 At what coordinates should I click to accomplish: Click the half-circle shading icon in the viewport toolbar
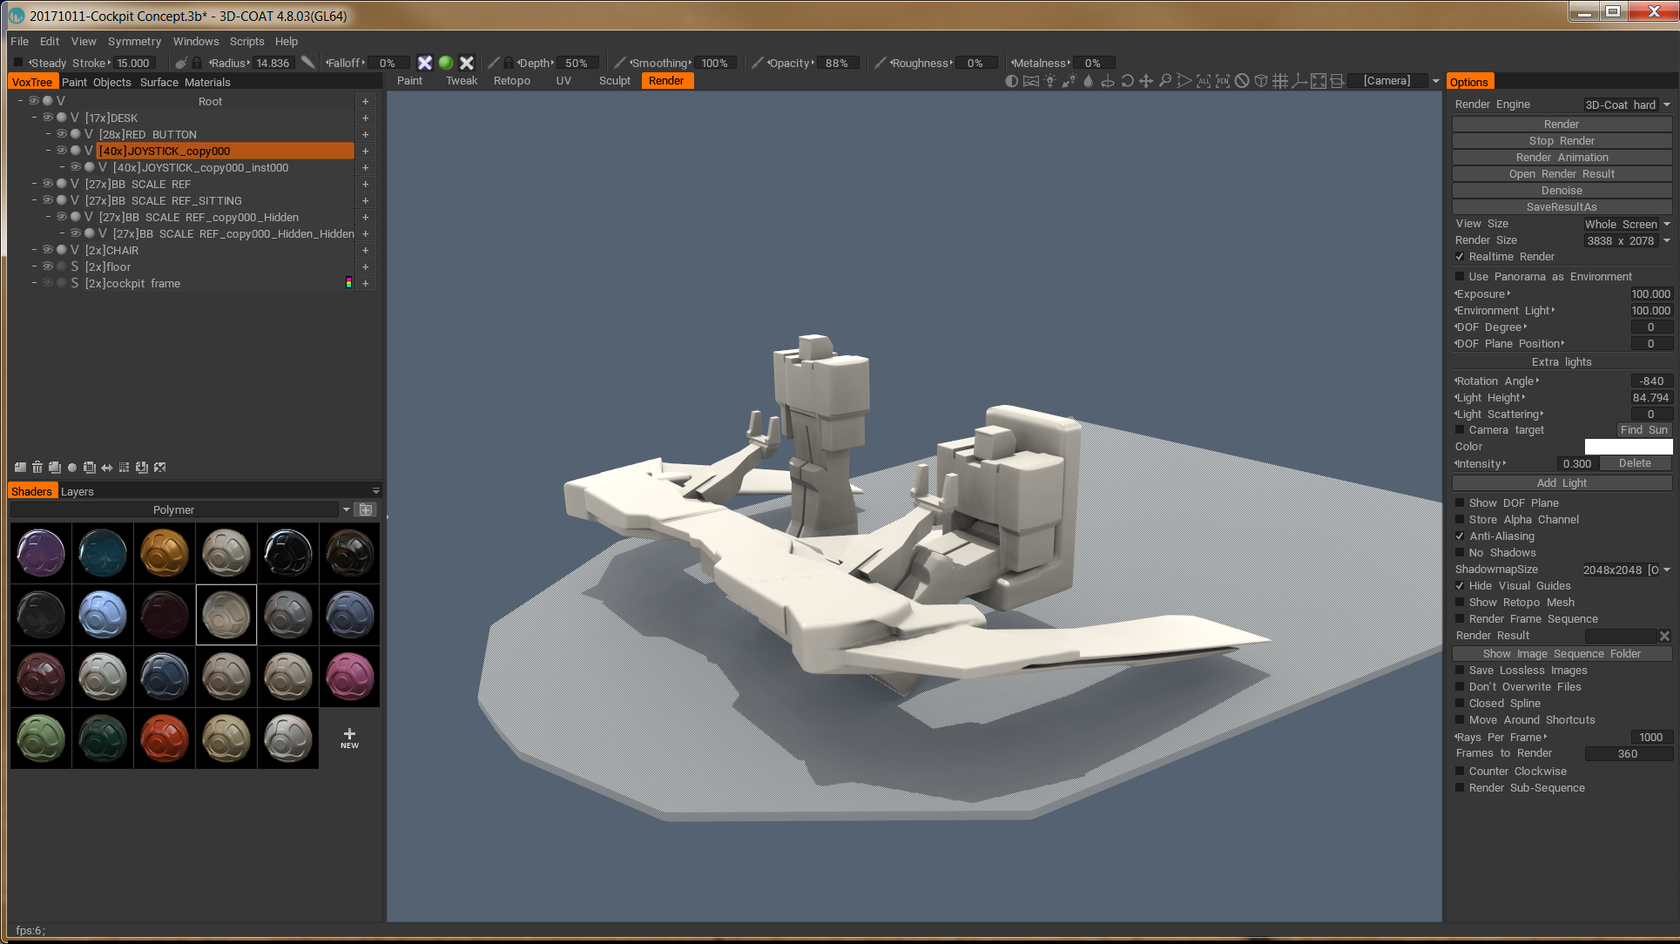pyautogui.click(x=1012, y=81)
